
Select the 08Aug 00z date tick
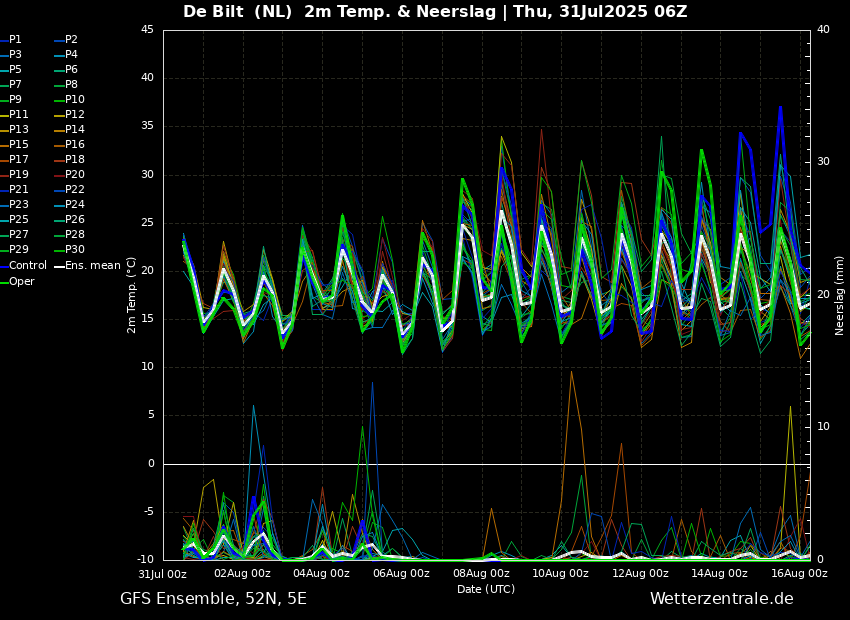click(x=481, y=574)
